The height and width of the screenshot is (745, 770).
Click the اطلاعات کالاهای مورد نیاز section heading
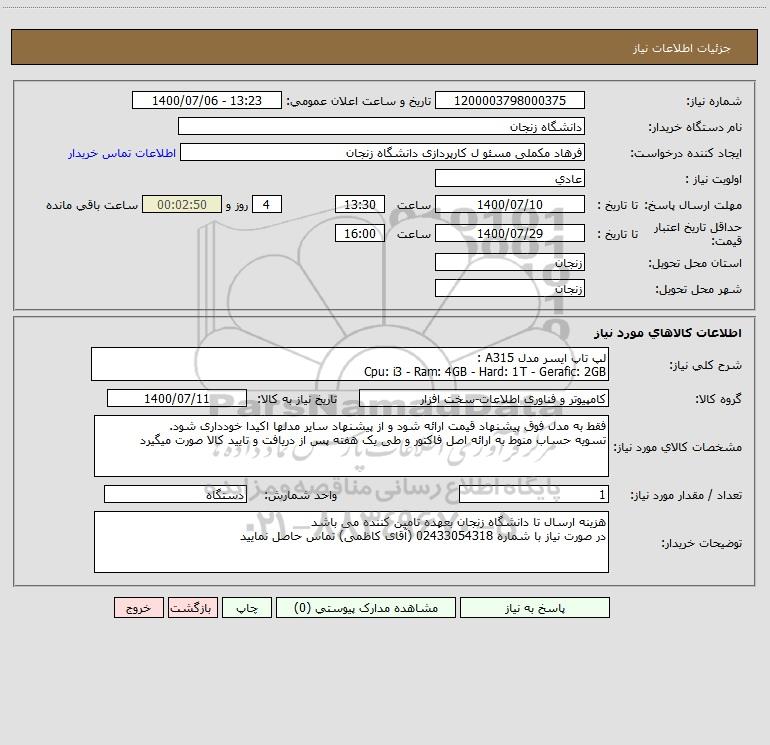pos(668,333)
